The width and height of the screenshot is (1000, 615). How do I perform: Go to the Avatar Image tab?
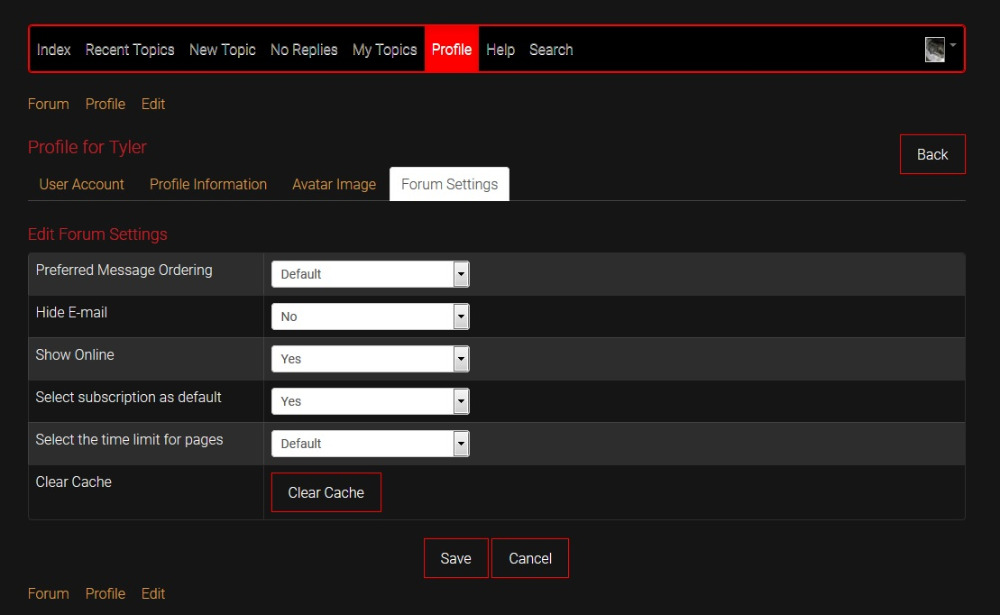(334, 185)
